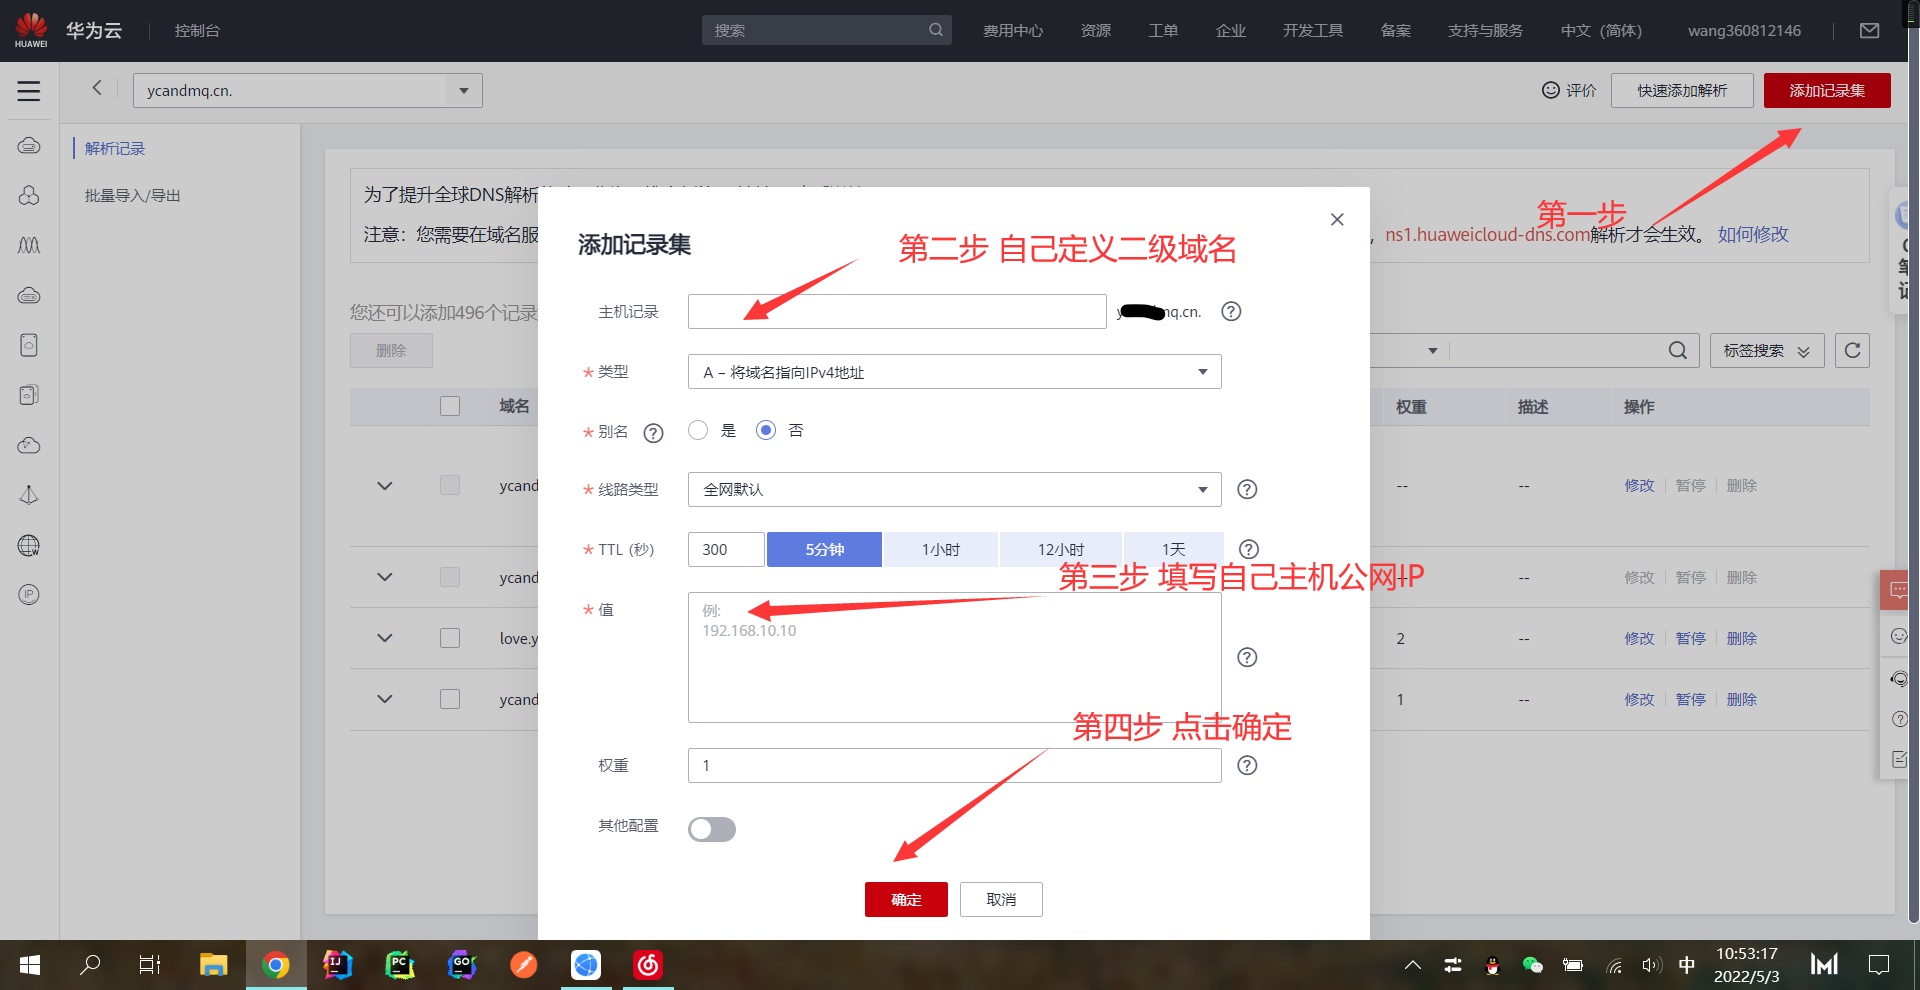Enable the 其他配置 toggle switch
This screenshot has width=1920, height=990.
[711, 828]
